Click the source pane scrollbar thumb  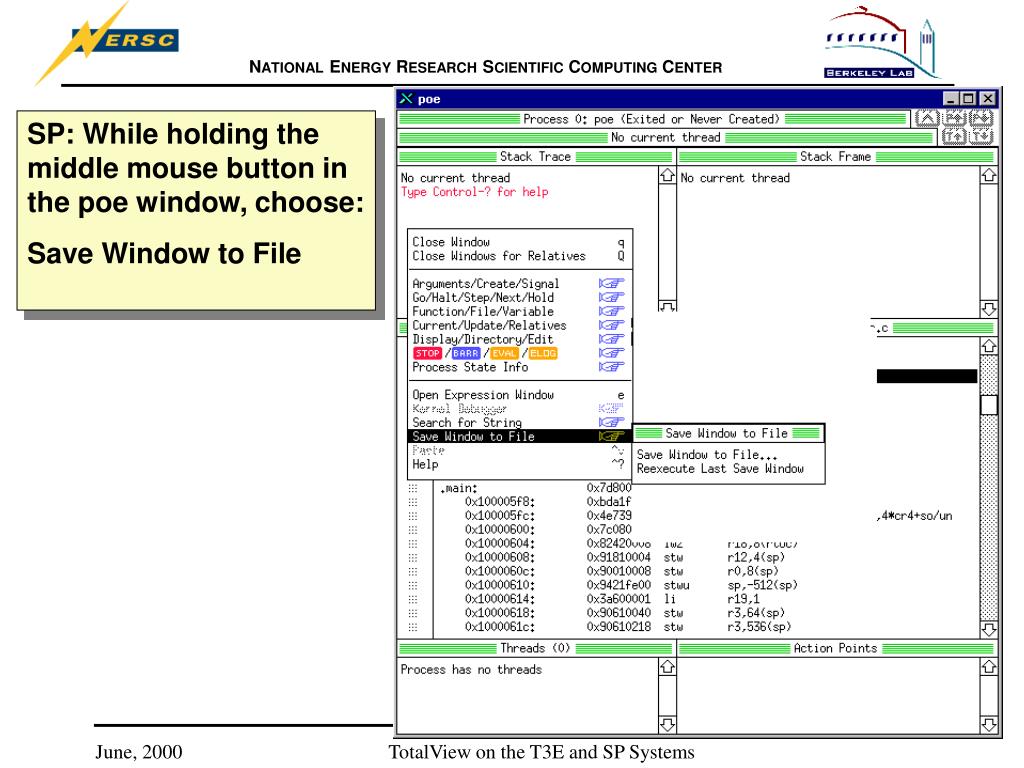989,405
